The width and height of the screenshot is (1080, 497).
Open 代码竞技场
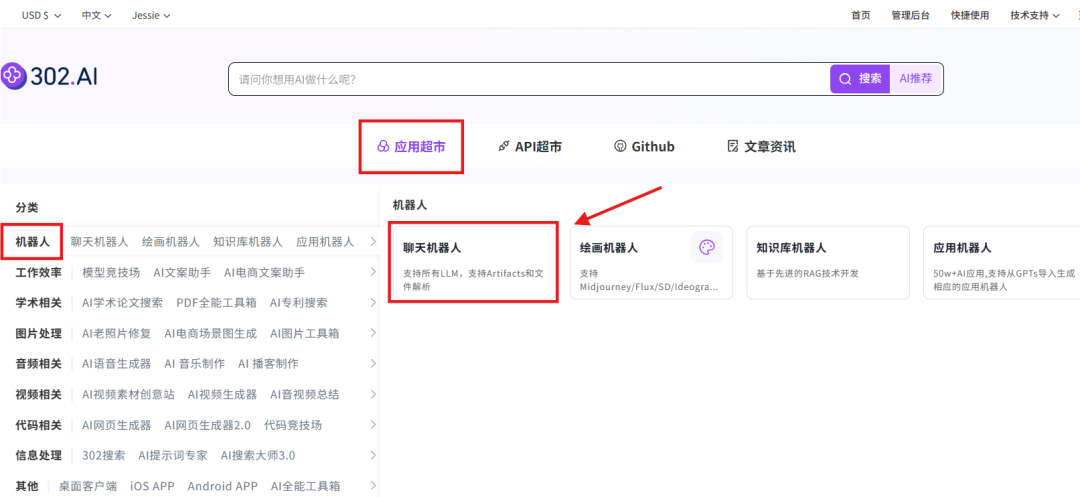coord(293,425)
